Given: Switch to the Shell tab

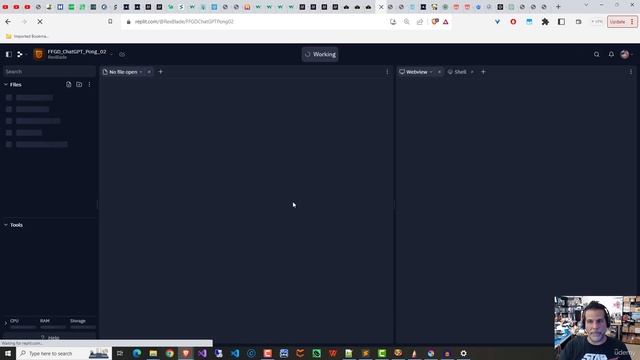Looking at the screenshot, I should click(x=457, y=72).
